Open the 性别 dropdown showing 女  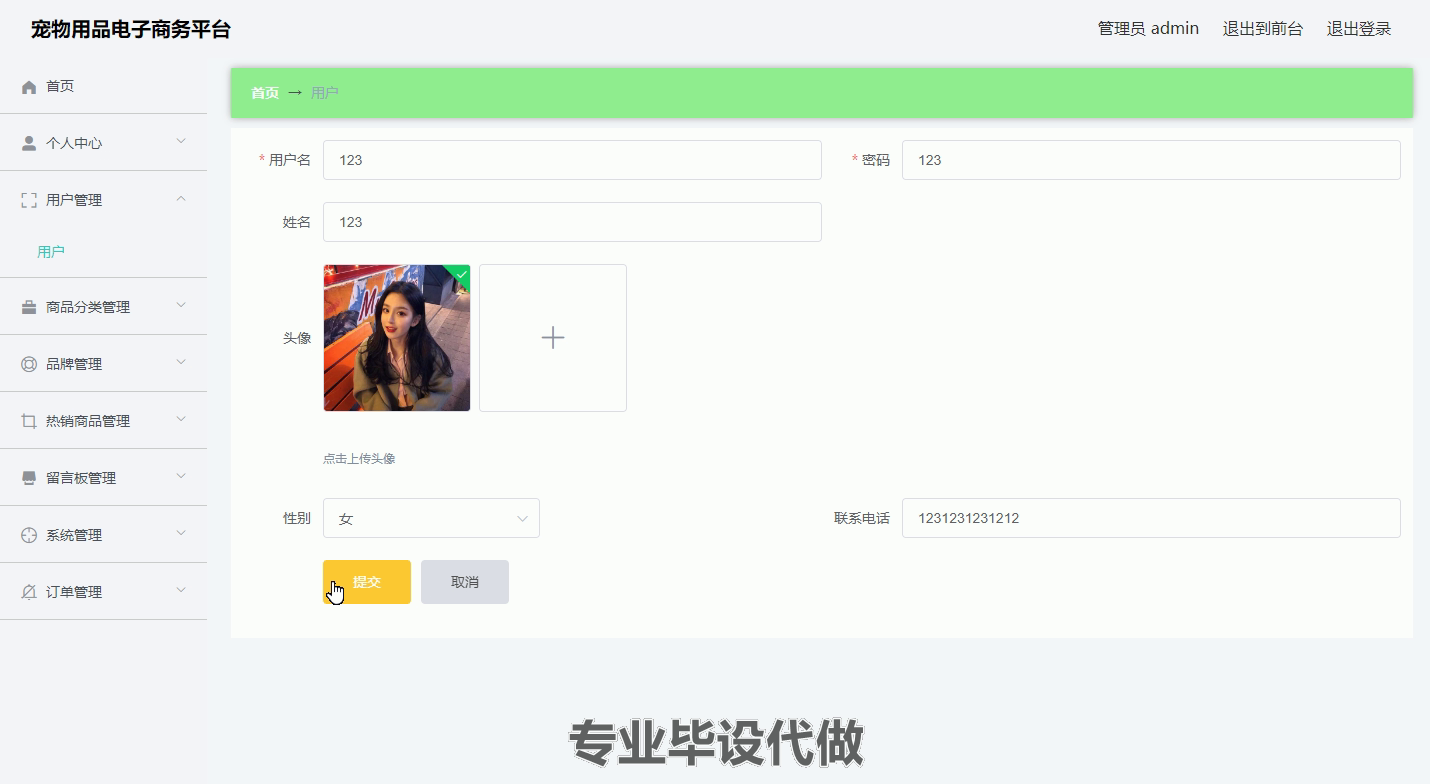[x=431, y=518]
